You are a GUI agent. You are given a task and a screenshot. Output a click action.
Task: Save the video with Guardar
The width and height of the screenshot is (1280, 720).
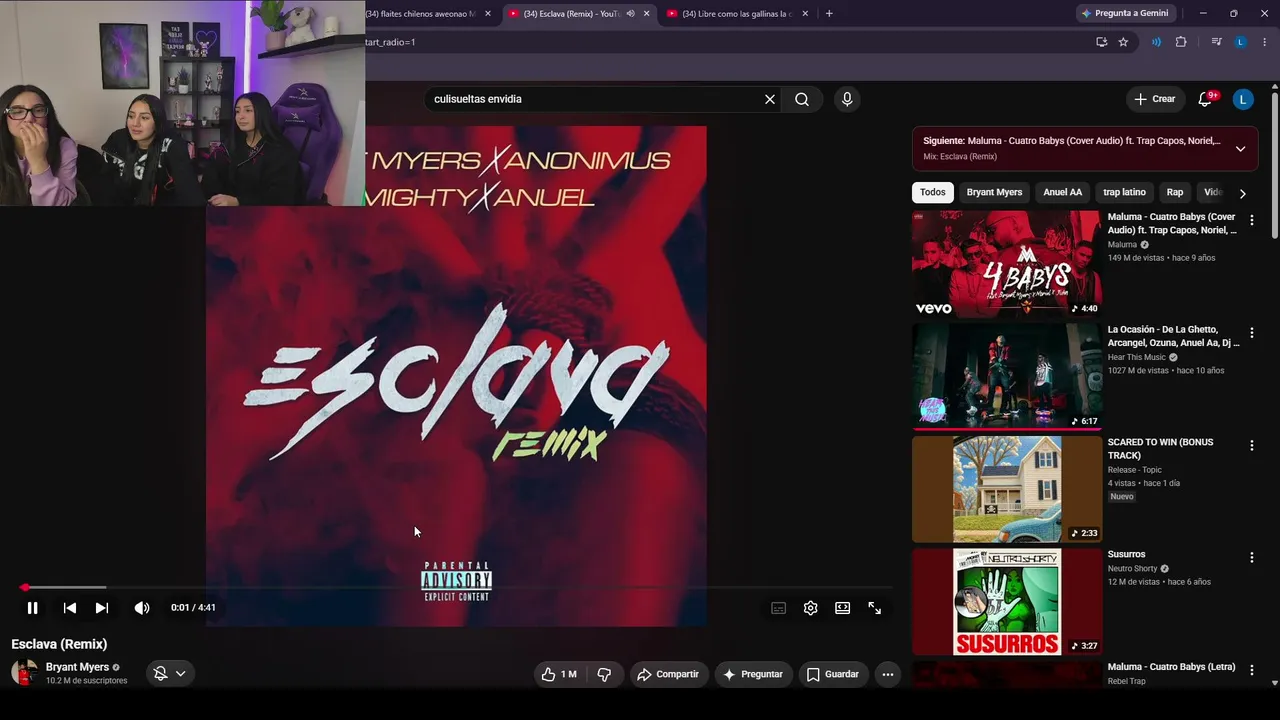(x=833, y=674)
